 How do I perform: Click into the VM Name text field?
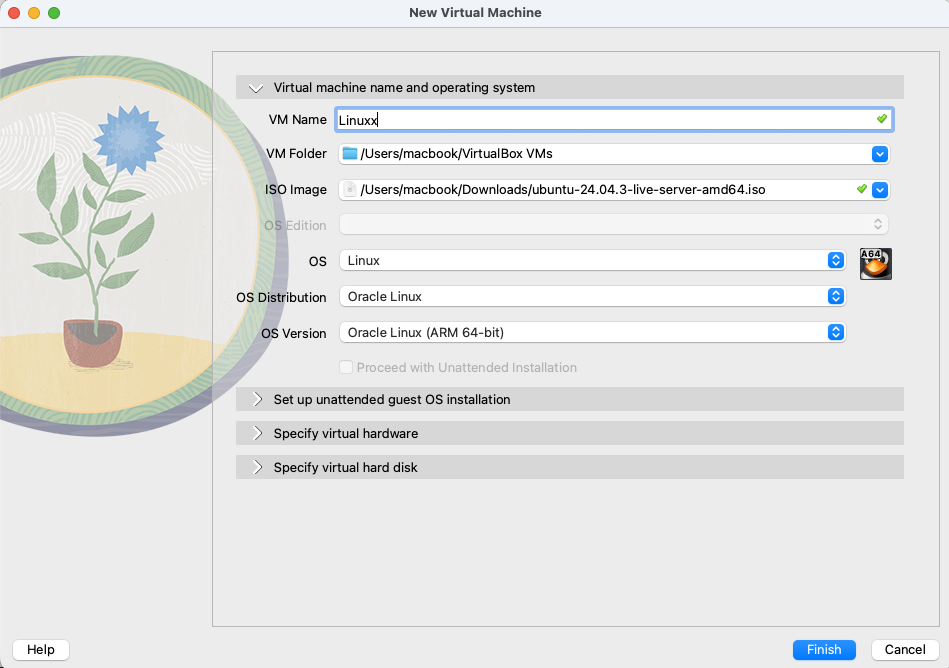tap(614, 120)
